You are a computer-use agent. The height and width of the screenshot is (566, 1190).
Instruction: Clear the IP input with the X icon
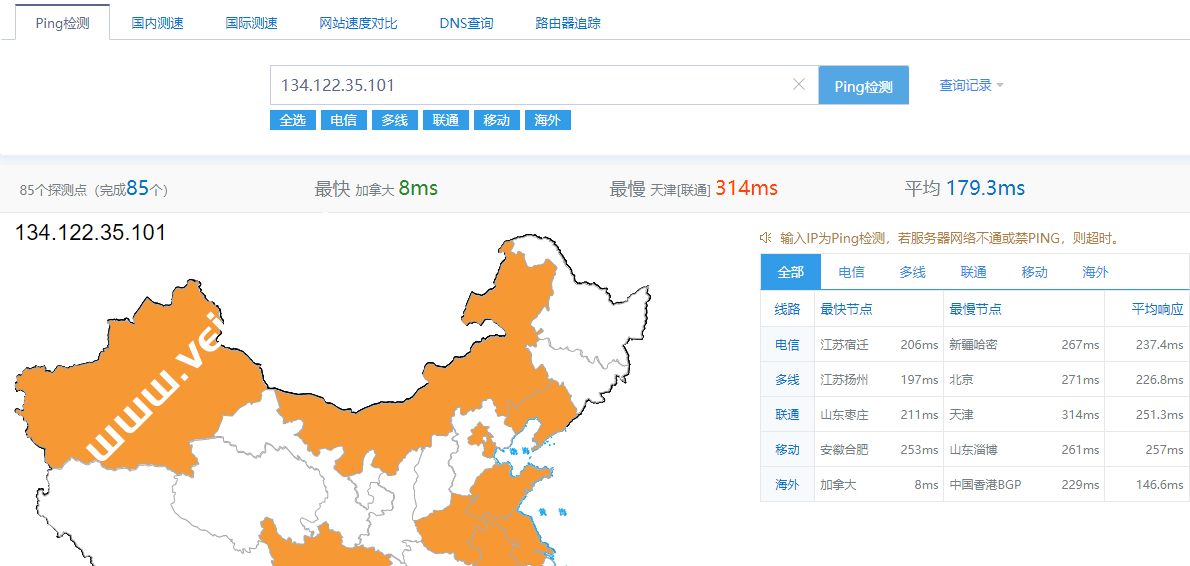798,85
